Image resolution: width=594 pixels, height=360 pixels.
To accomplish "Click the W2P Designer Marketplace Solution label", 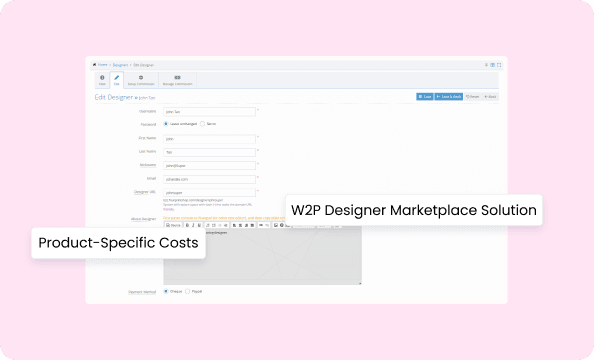I will (414, 210).
